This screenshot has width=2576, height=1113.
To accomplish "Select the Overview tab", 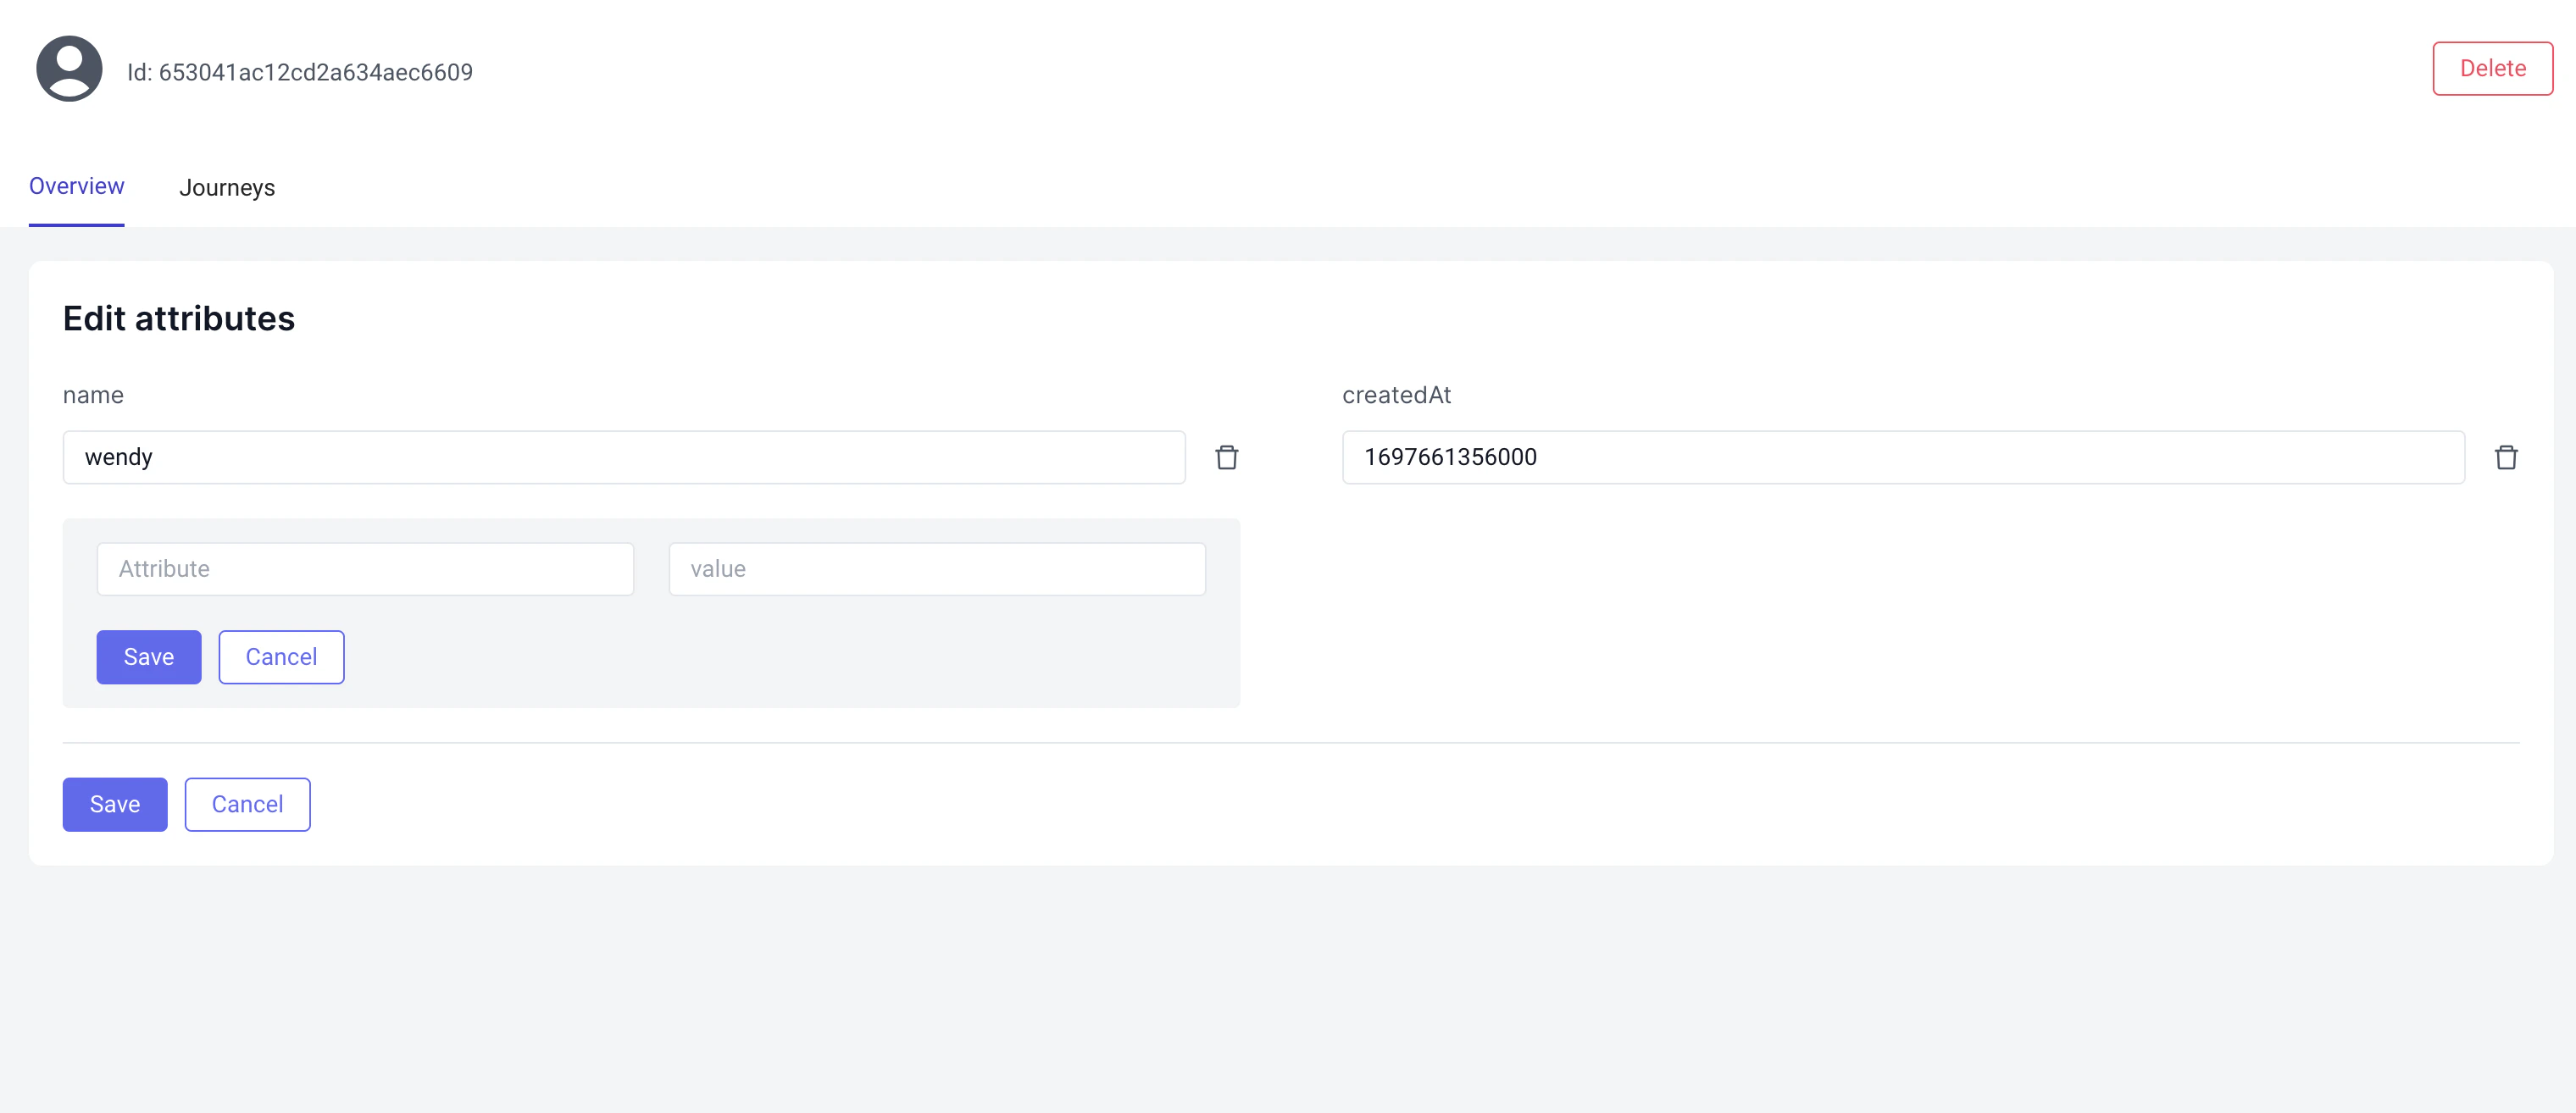I will pos(76,186).
